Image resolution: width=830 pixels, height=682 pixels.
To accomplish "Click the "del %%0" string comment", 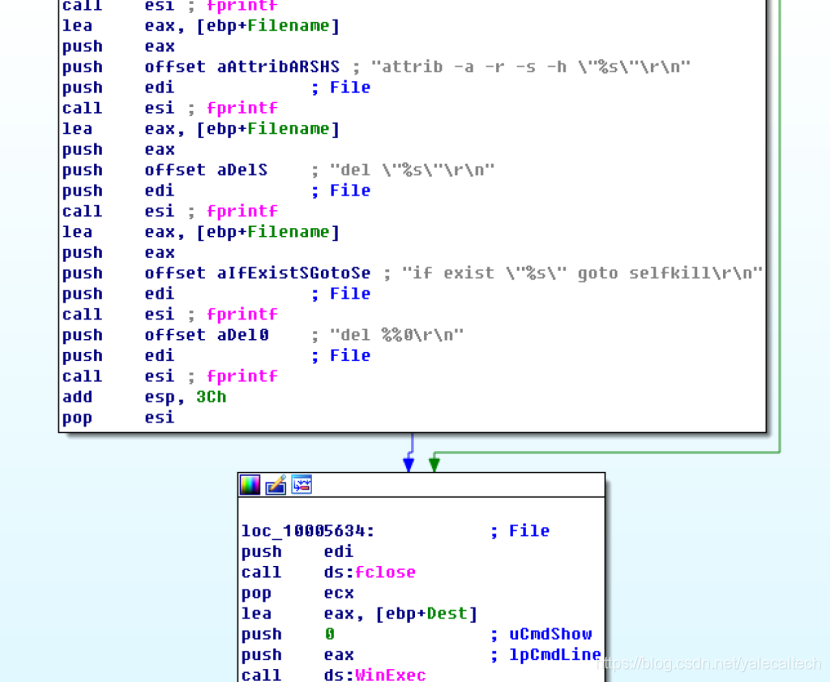I will coord(397,335).
